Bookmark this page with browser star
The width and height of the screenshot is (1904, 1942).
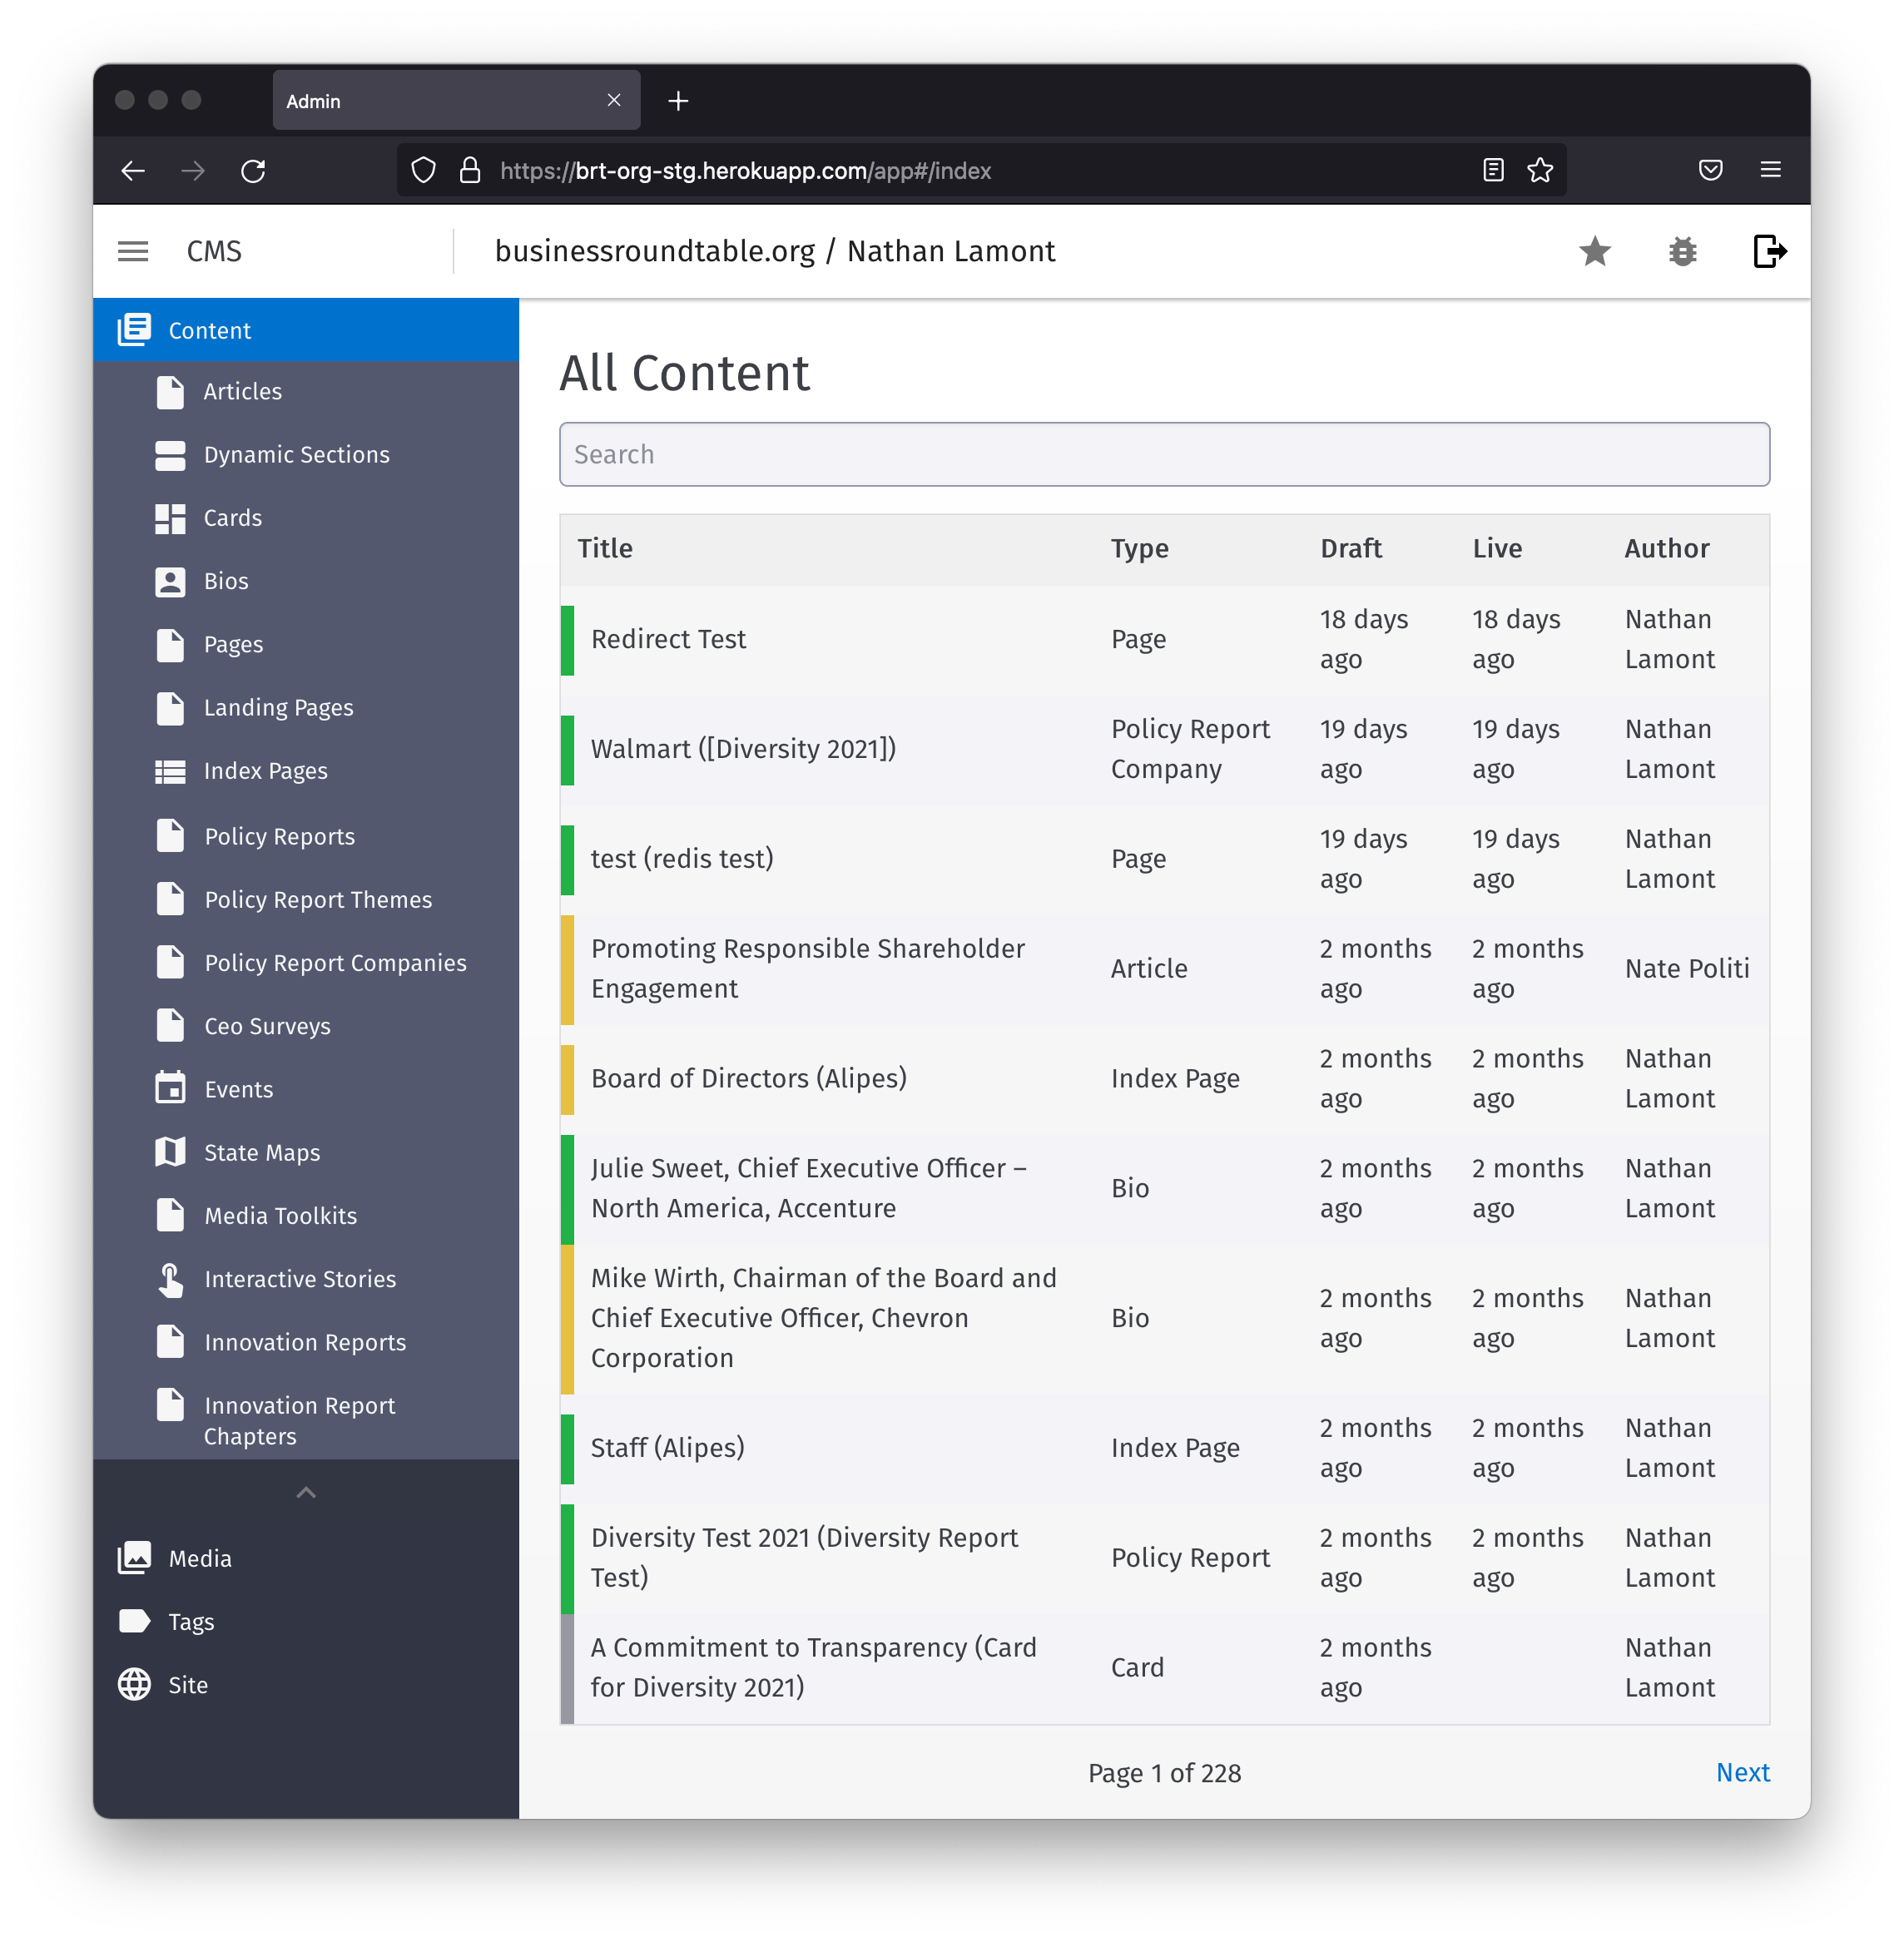1540,170
